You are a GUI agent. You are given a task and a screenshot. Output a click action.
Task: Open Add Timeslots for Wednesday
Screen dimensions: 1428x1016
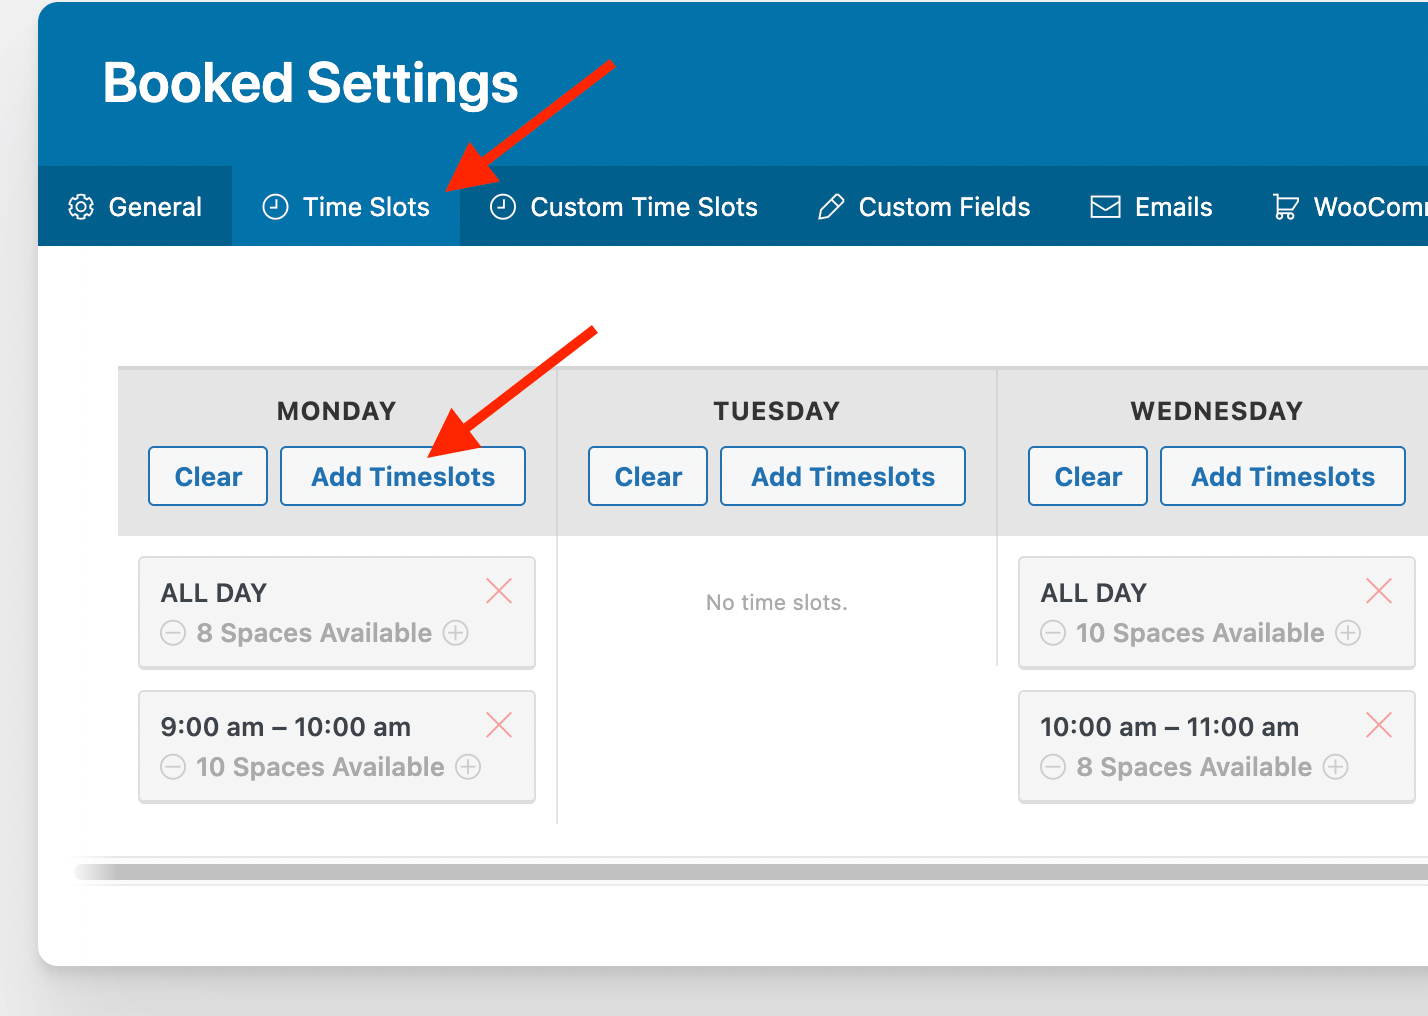pos(1282,476)
